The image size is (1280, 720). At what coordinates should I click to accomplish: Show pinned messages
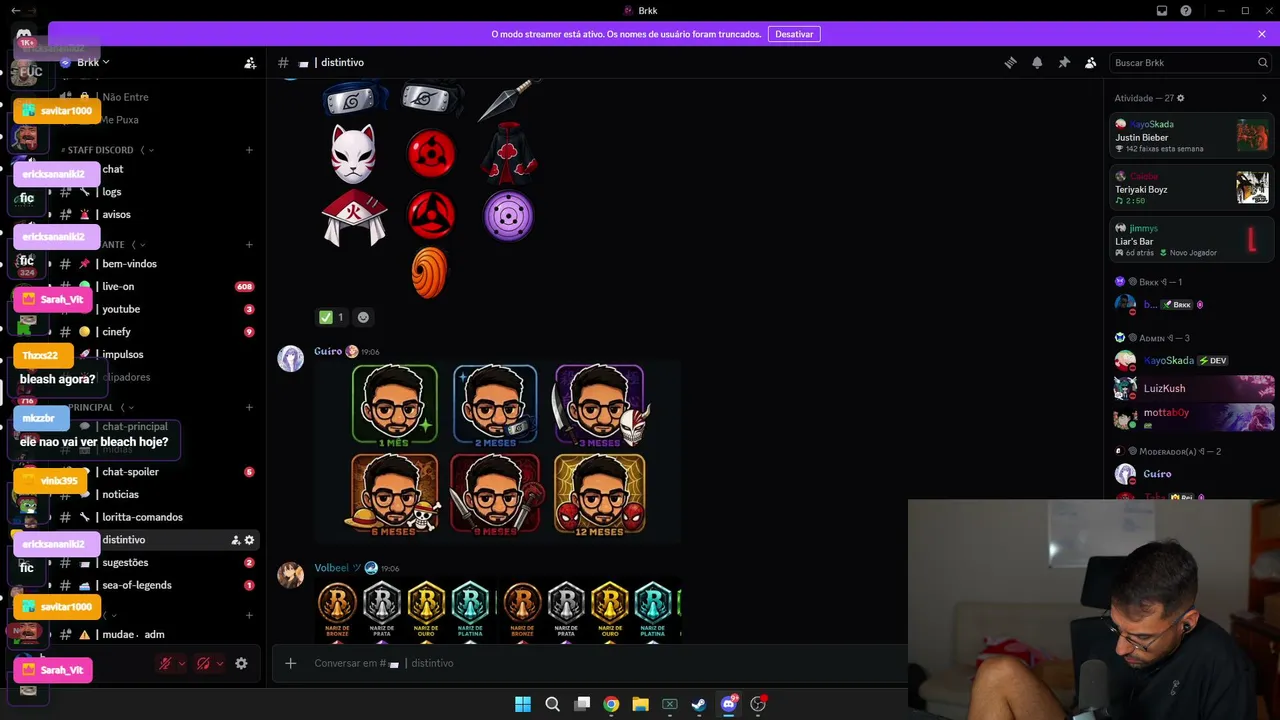click(x=1064, y=62)
